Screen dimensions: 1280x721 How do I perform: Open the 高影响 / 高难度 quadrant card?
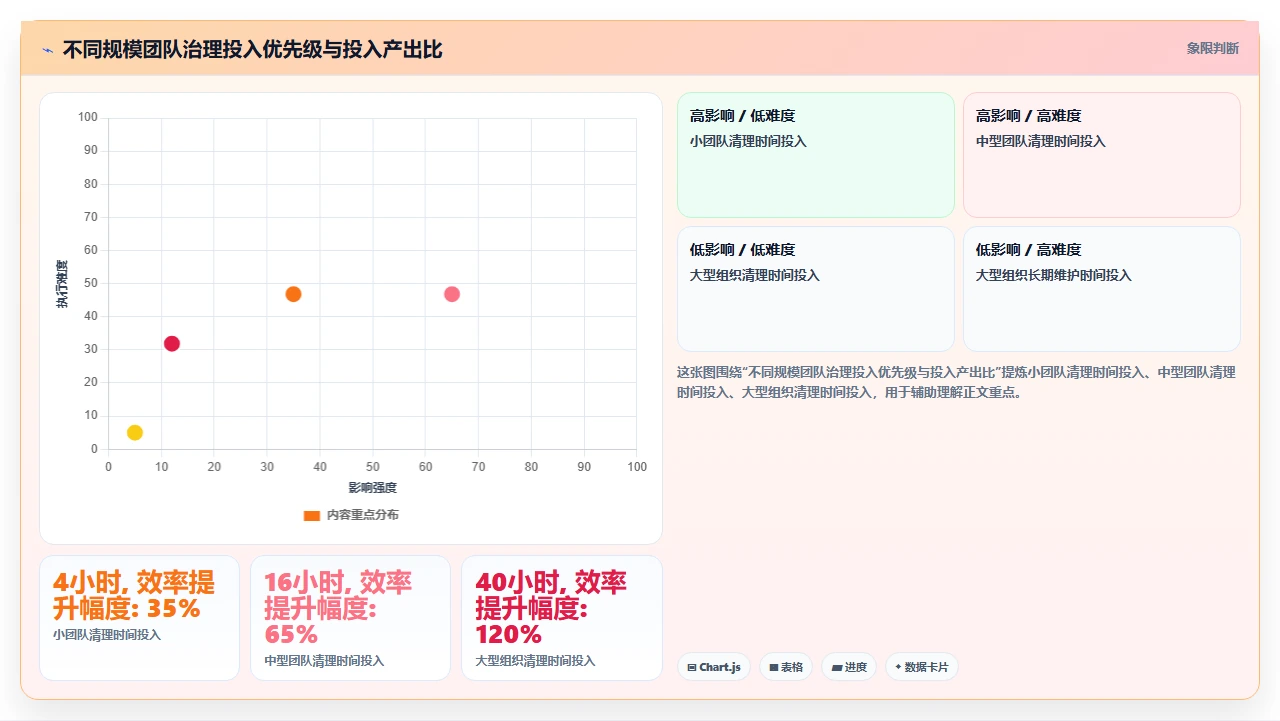1102,155
